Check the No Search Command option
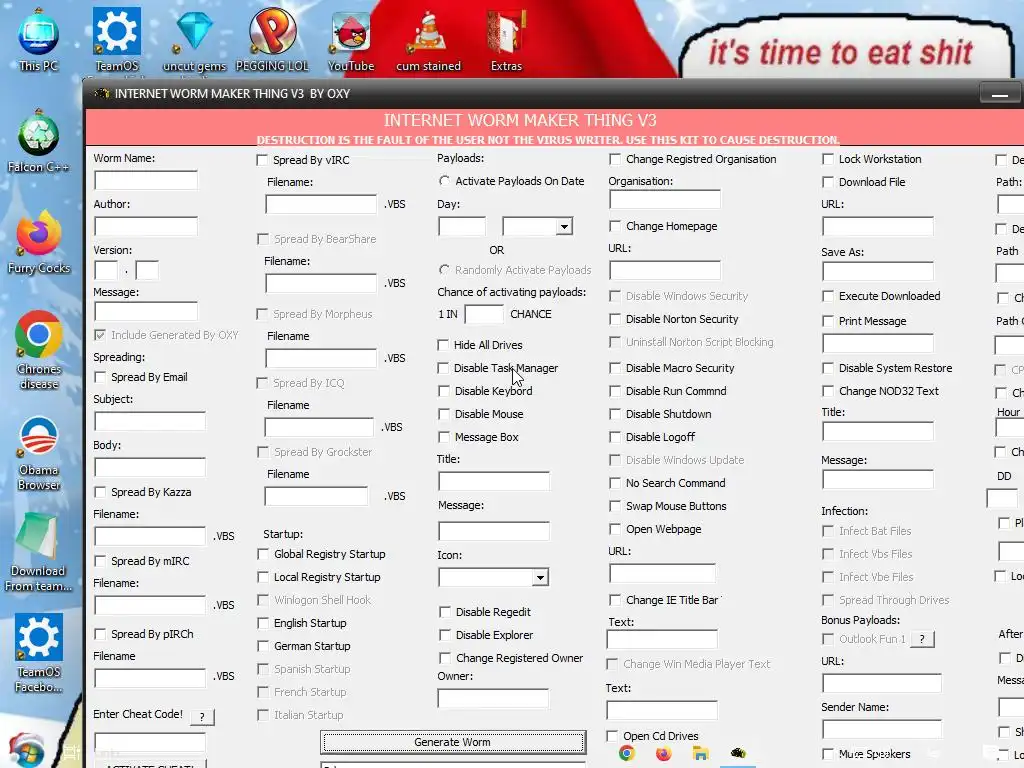The width and height of the screenshot is (1024, 768). pos(615,483)
